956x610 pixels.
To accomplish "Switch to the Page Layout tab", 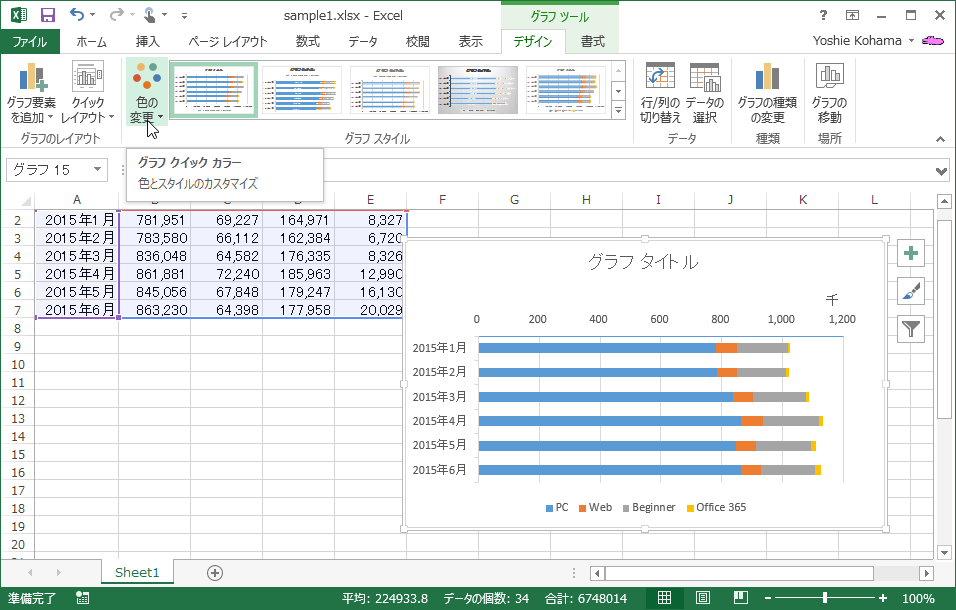I will pos(228,41).
